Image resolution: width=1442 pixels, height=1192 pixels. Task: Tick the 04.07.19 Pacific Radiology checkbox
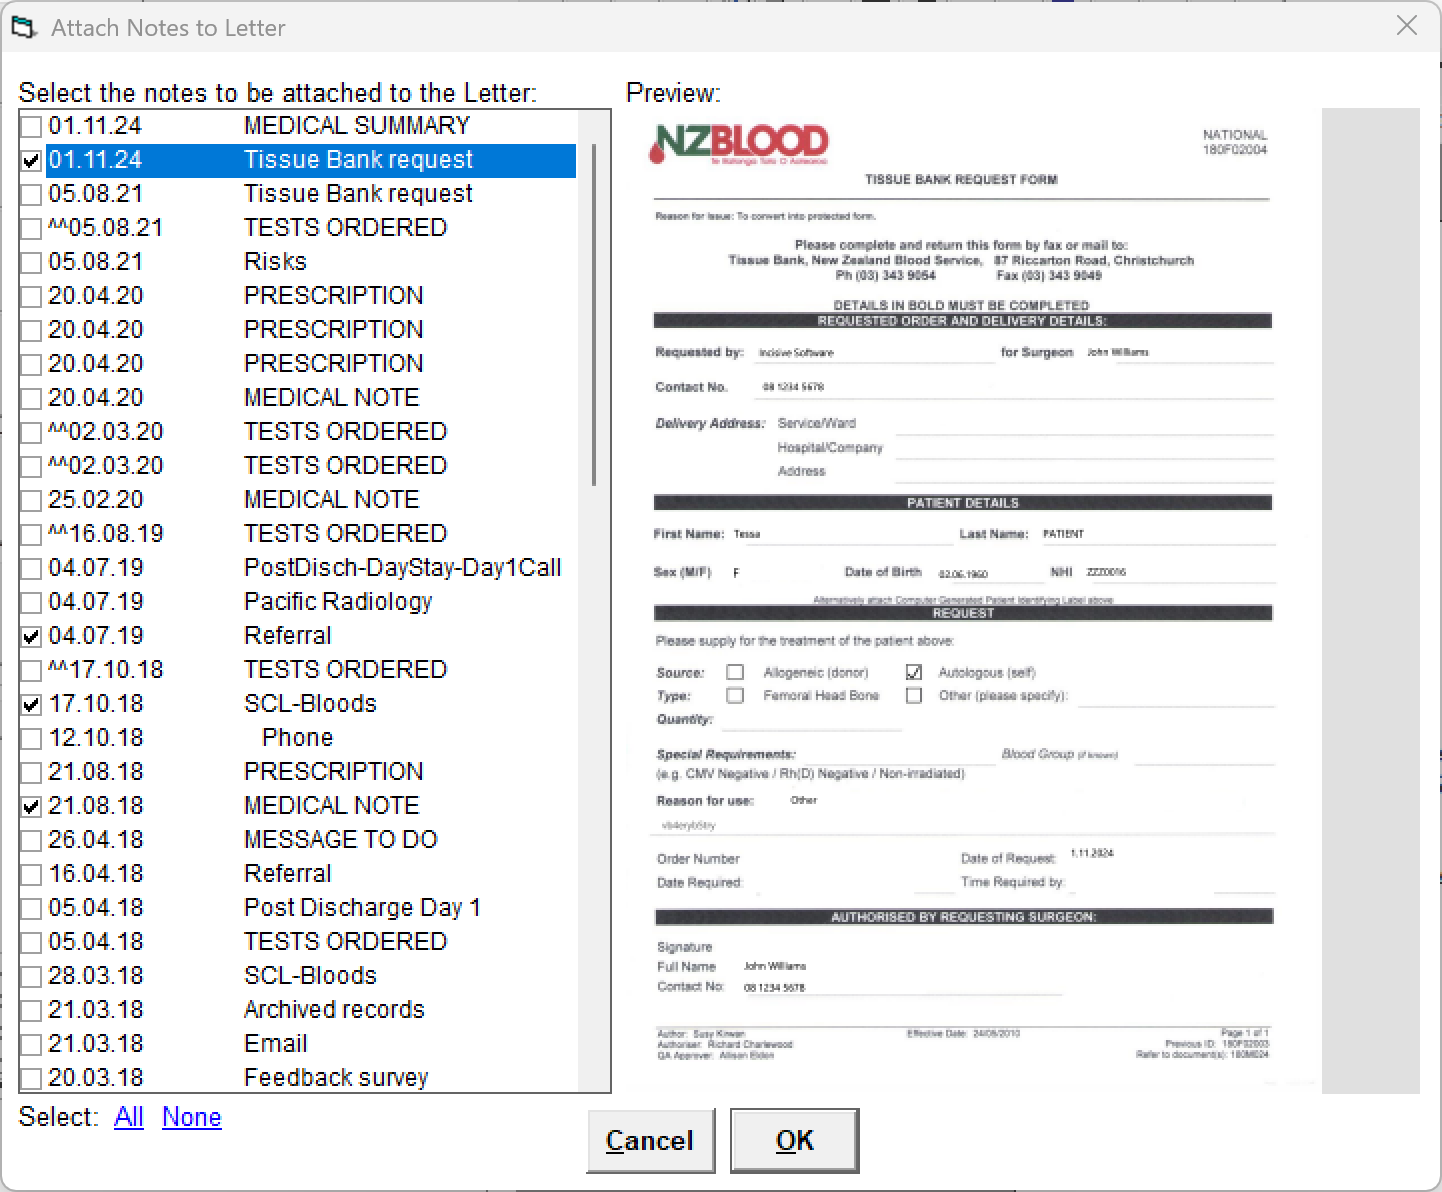click(31, 602)
